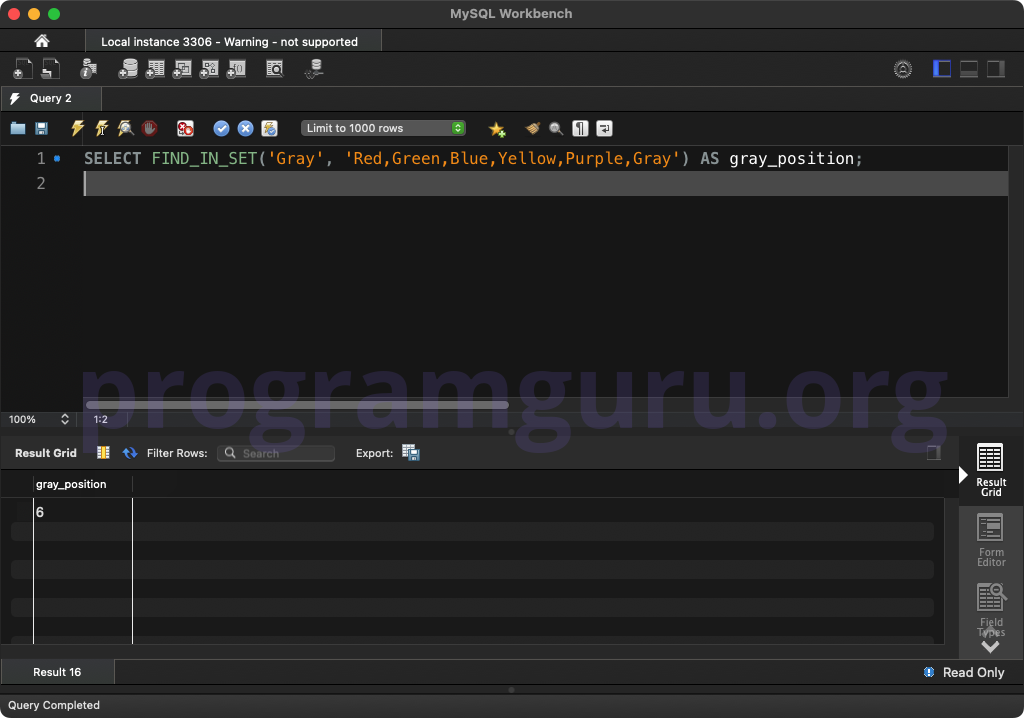Save snippet with star icon
Viewport: 1024px width, 718px height.
click(496, 129)
